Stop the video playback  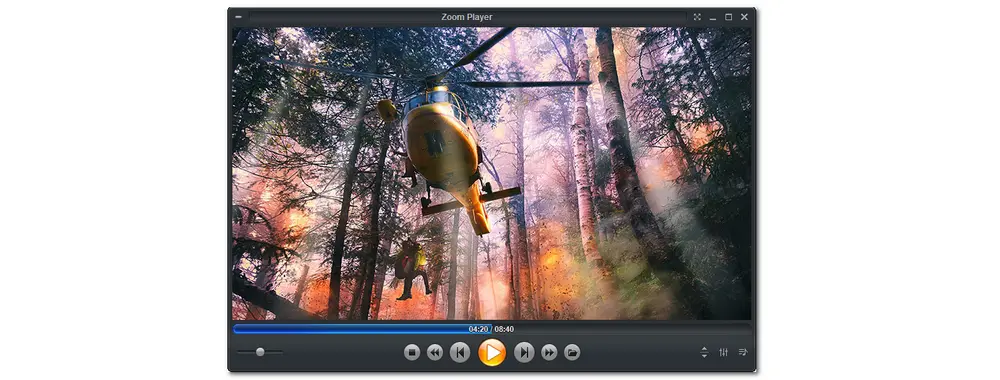click(412, 352)
